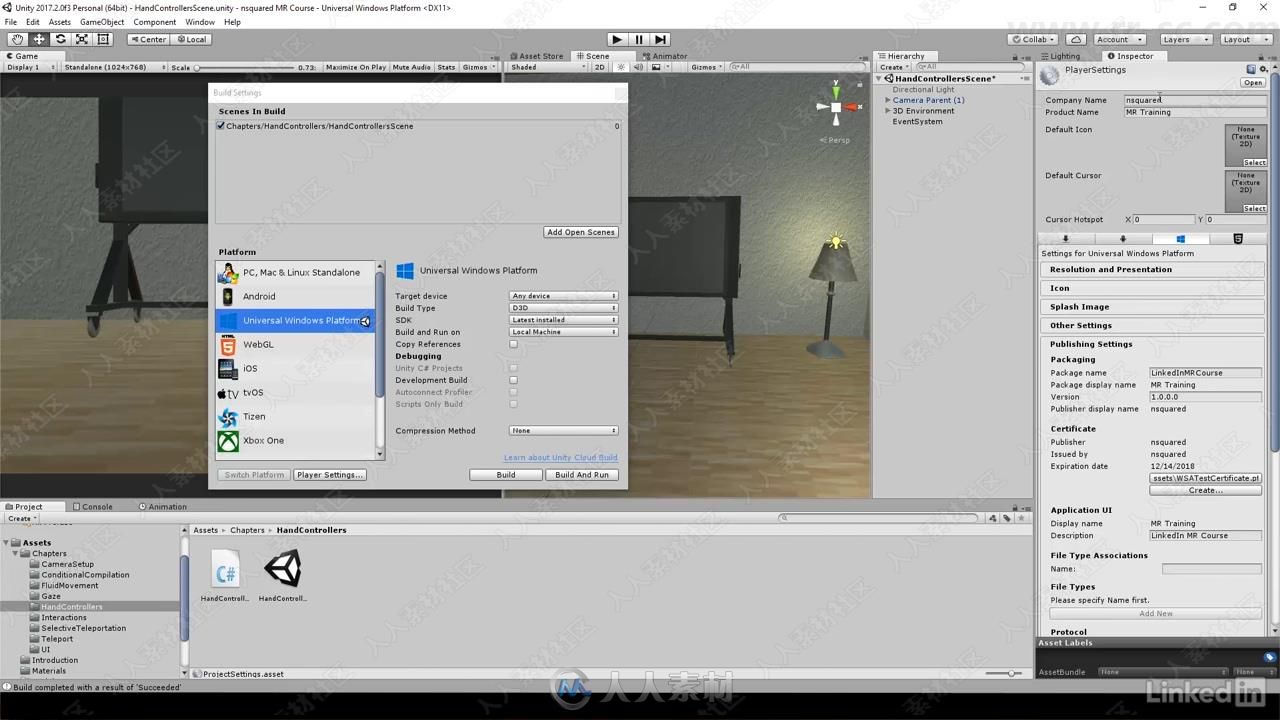Select the Hand tool
Screen dimensions: 1280x720
[x=17, y=39]
